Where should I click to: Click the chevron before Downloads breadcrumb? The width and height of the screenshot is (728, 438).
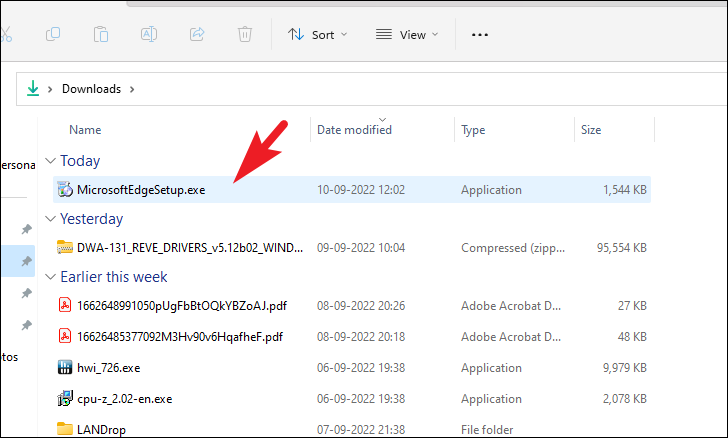point(50,89)
